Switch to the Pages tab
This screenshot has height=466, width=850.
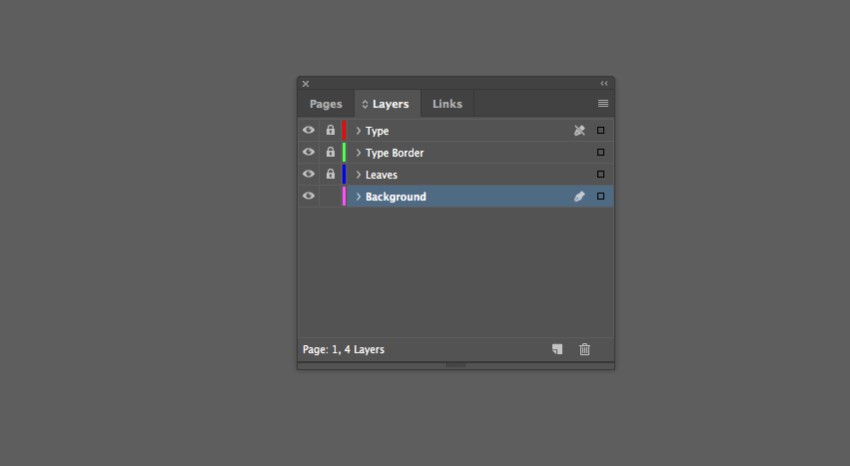point(326,104)
